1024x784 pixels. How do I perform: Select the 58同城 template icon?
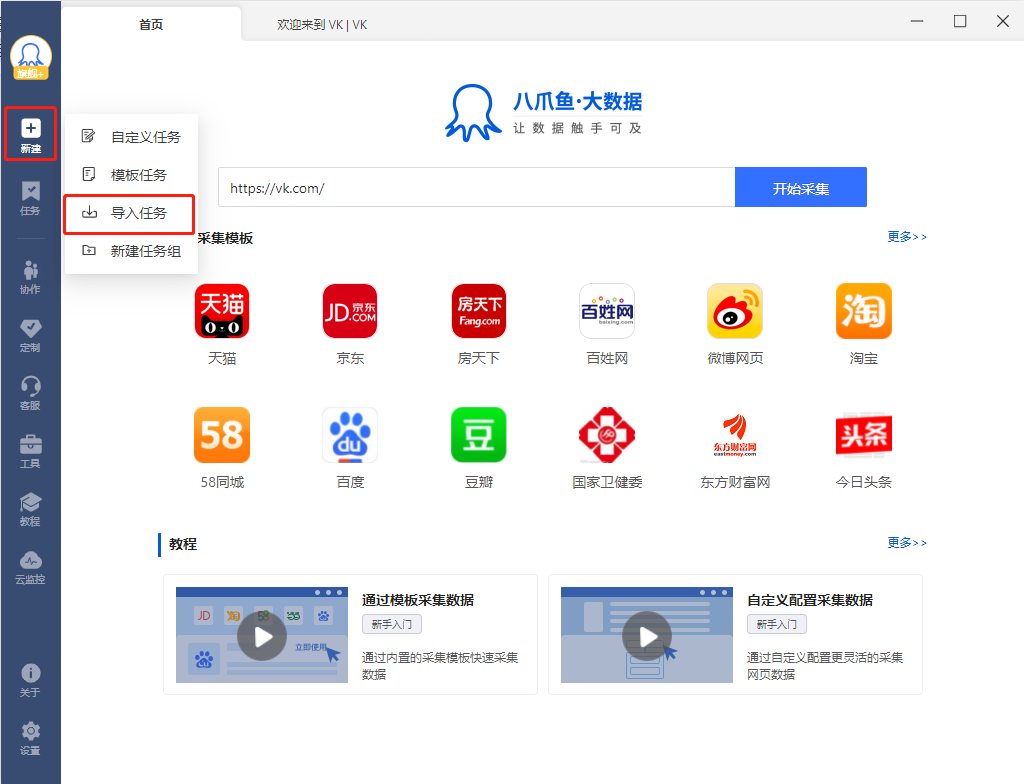(222, 435)
